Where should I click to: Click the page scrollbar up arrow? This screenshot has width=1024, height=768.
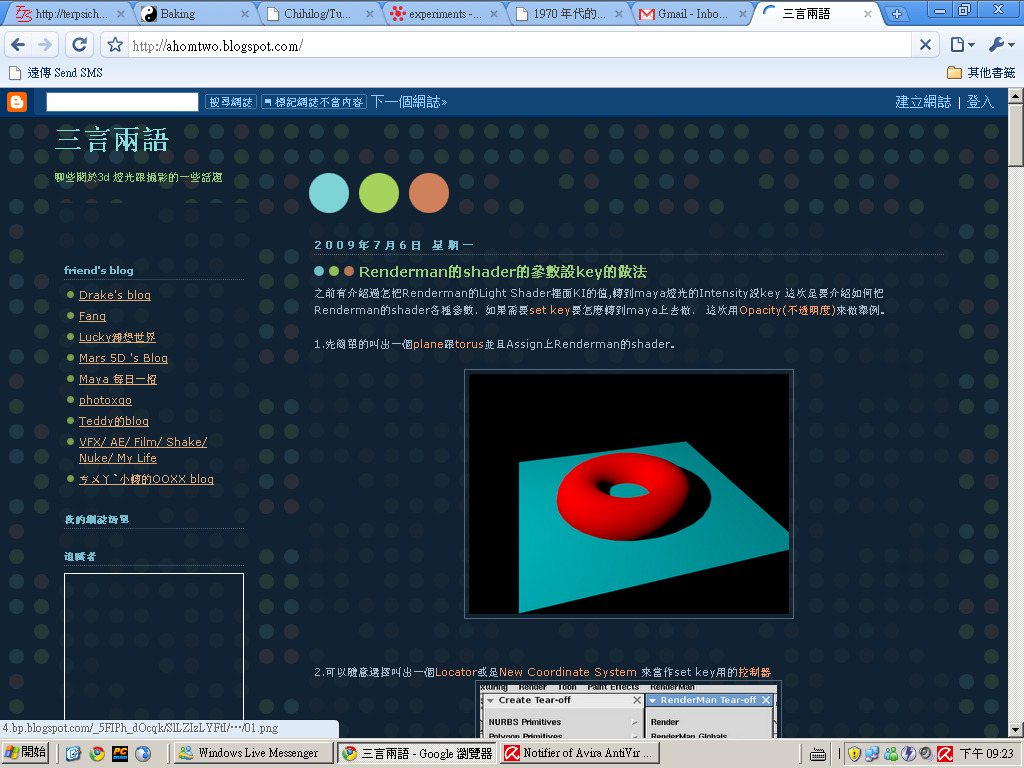click(x=1016, y=96)
